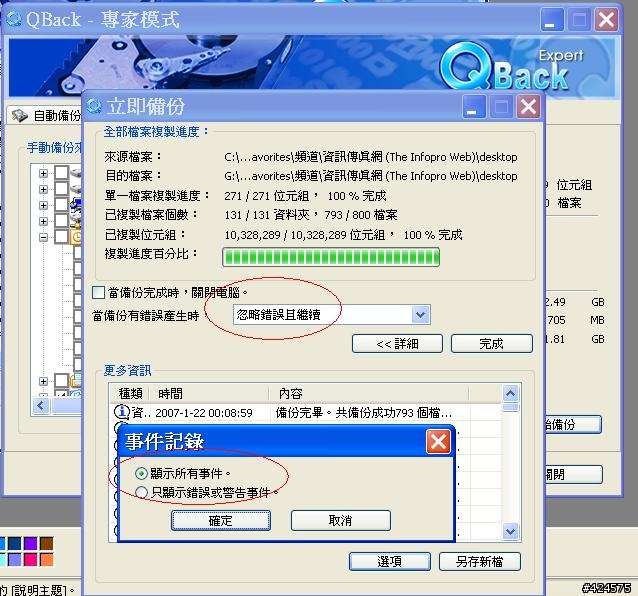Click the clock folder icon in the tree
Image resolution: width=638 pixels, height=596 pixels.
(x=76, y=237)
